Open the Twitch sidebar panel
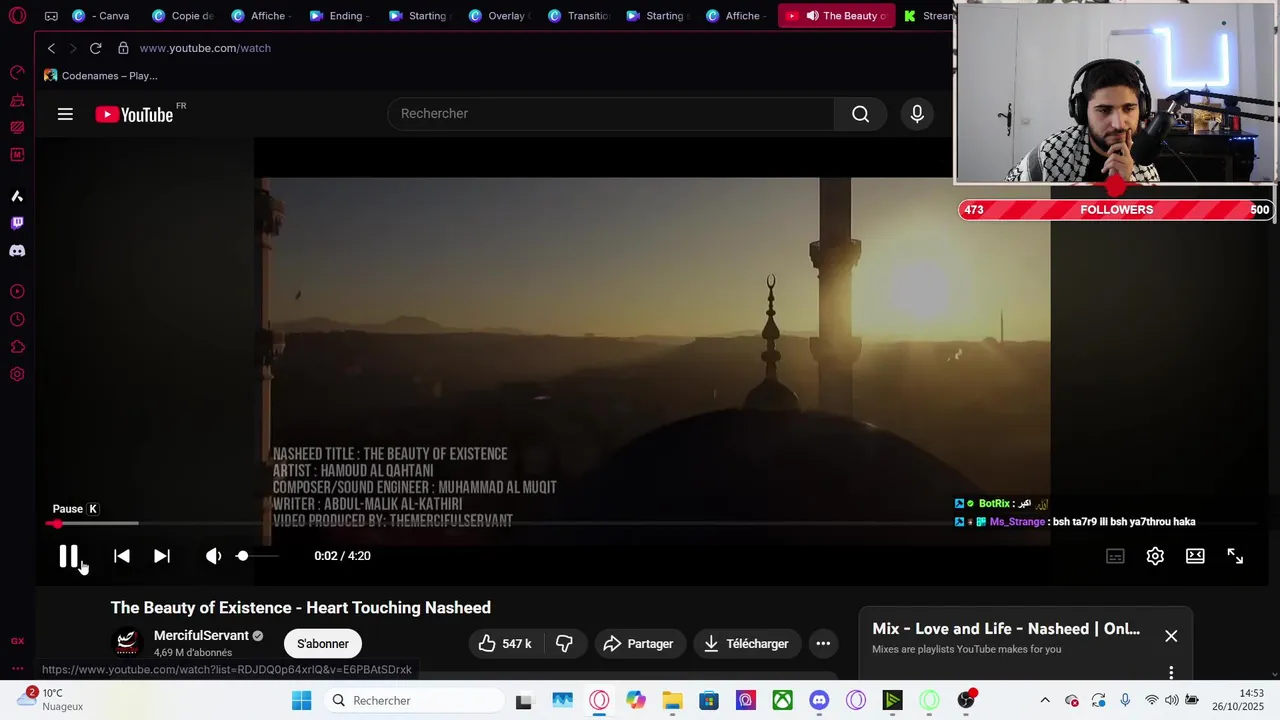This screenshot has height=720, width=1280. point(17,223)
